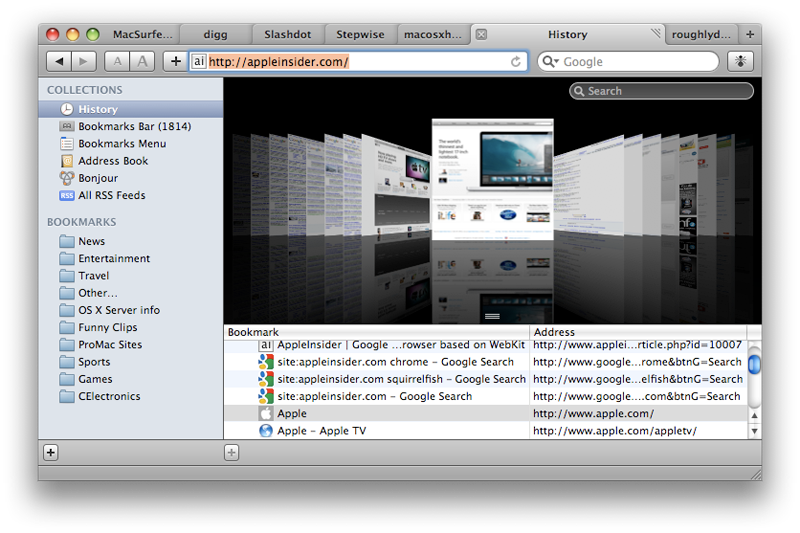Select the Apple TV page thumbnail in Cover Flow
The width and height of the screenshot is (800, 533).
coord(397,186)
